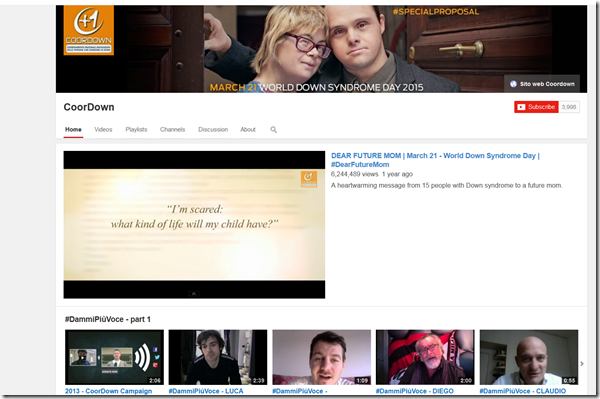Viewport: 600px width, 399px height.
Task: Open the About tab
Action: [x=248, y=130]
